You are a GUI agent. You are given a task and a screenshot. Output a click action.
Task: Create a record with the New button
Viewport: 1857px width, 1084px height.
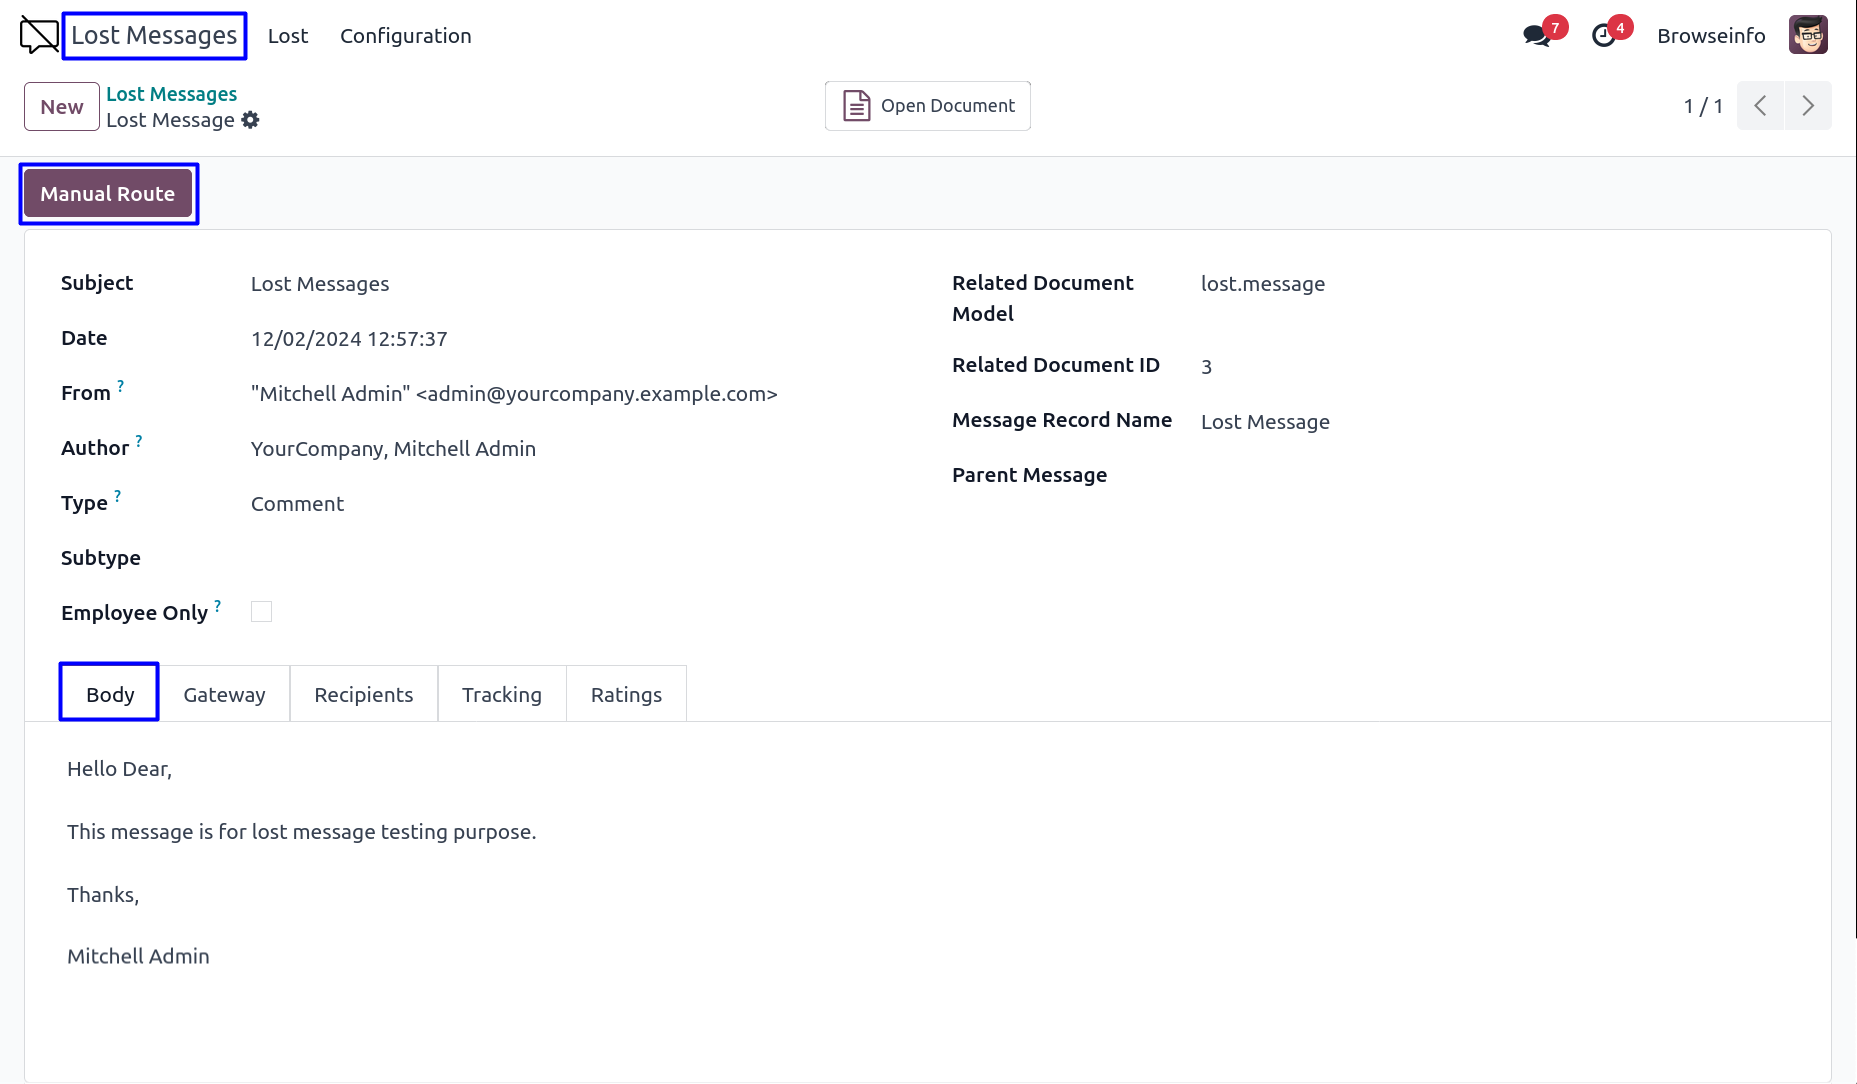(62, 107)
